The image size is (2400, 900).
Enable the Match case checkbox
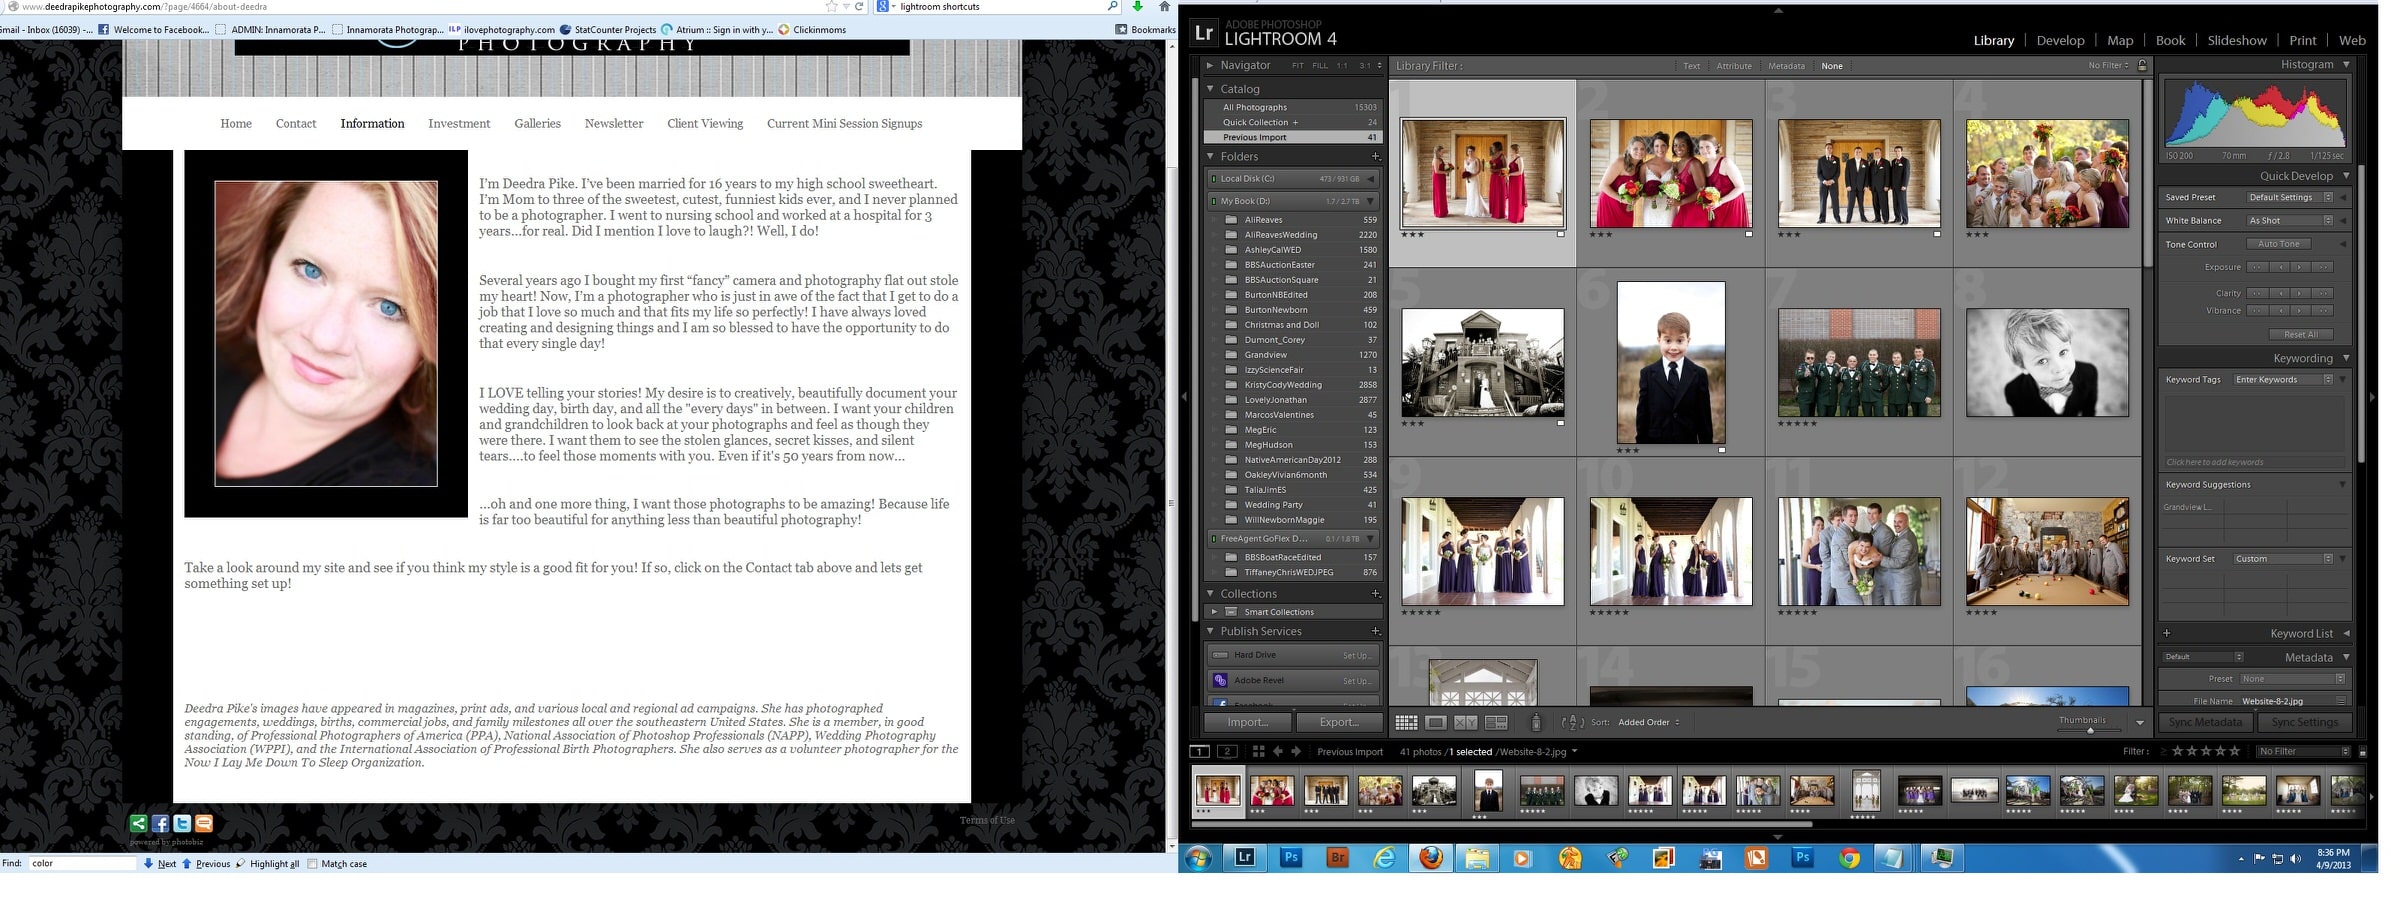click(x=313, y=864)
